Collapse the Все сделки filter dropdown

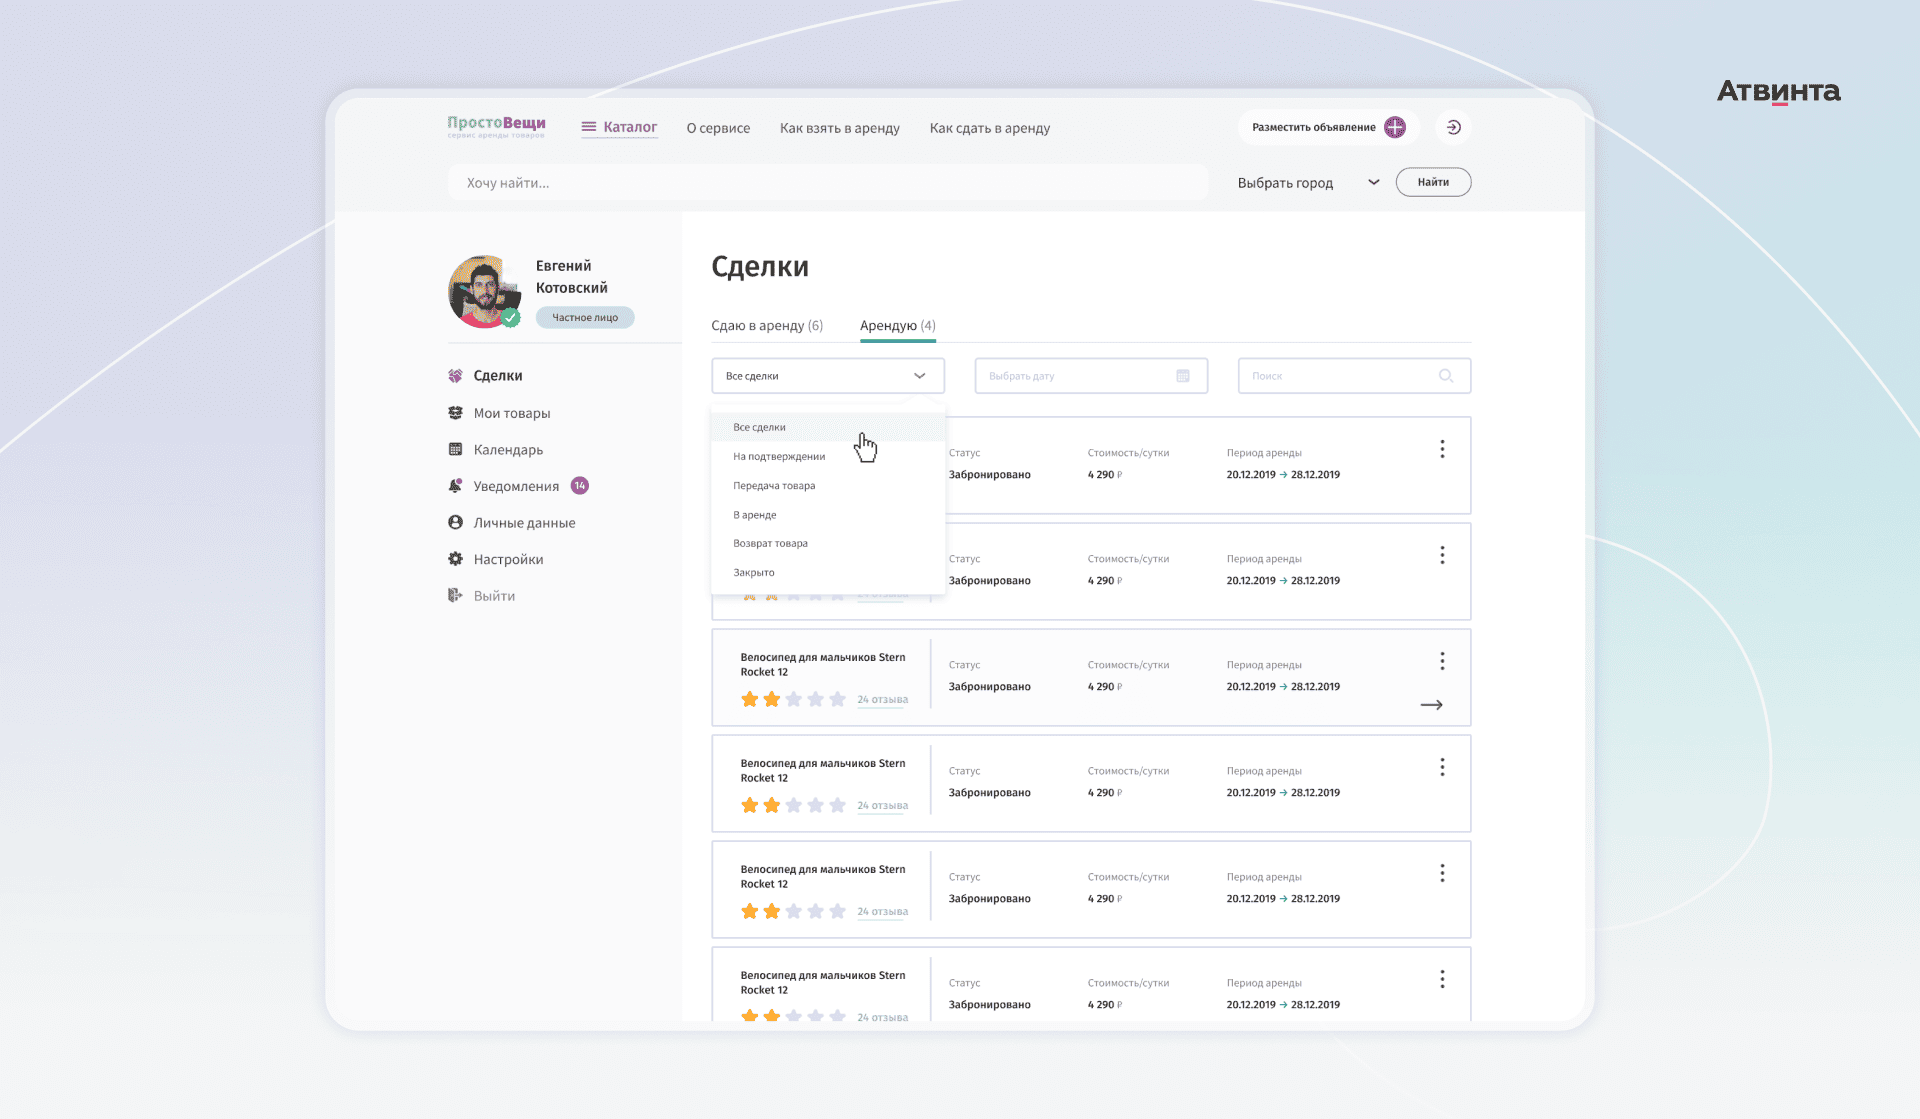click(919, 376)
